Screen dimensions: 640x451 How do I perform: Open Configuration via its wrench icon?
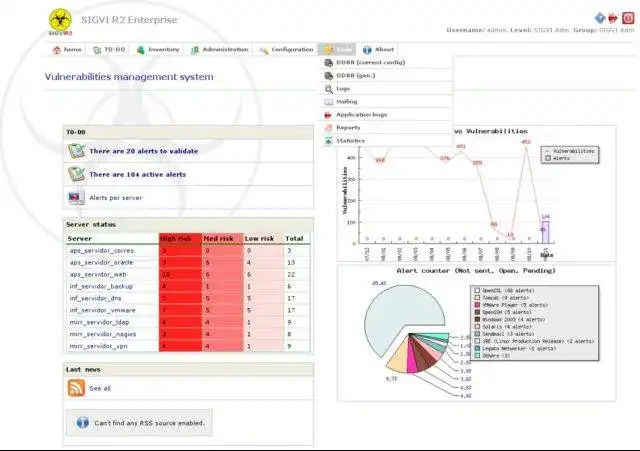pyautogui.click(x=264, y=51)
